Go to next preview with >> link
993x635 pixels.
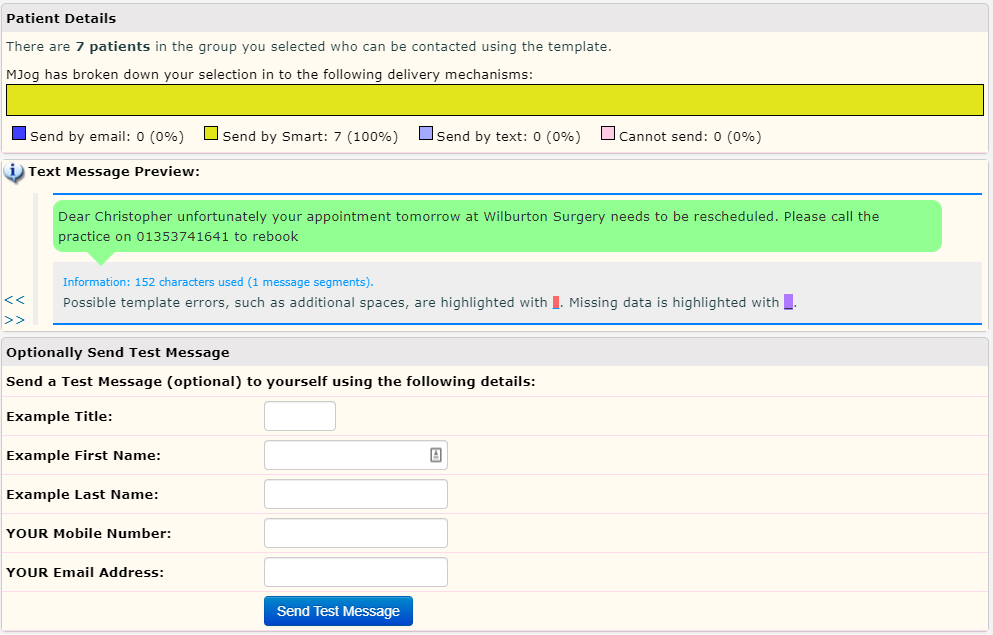pos(14,320)
